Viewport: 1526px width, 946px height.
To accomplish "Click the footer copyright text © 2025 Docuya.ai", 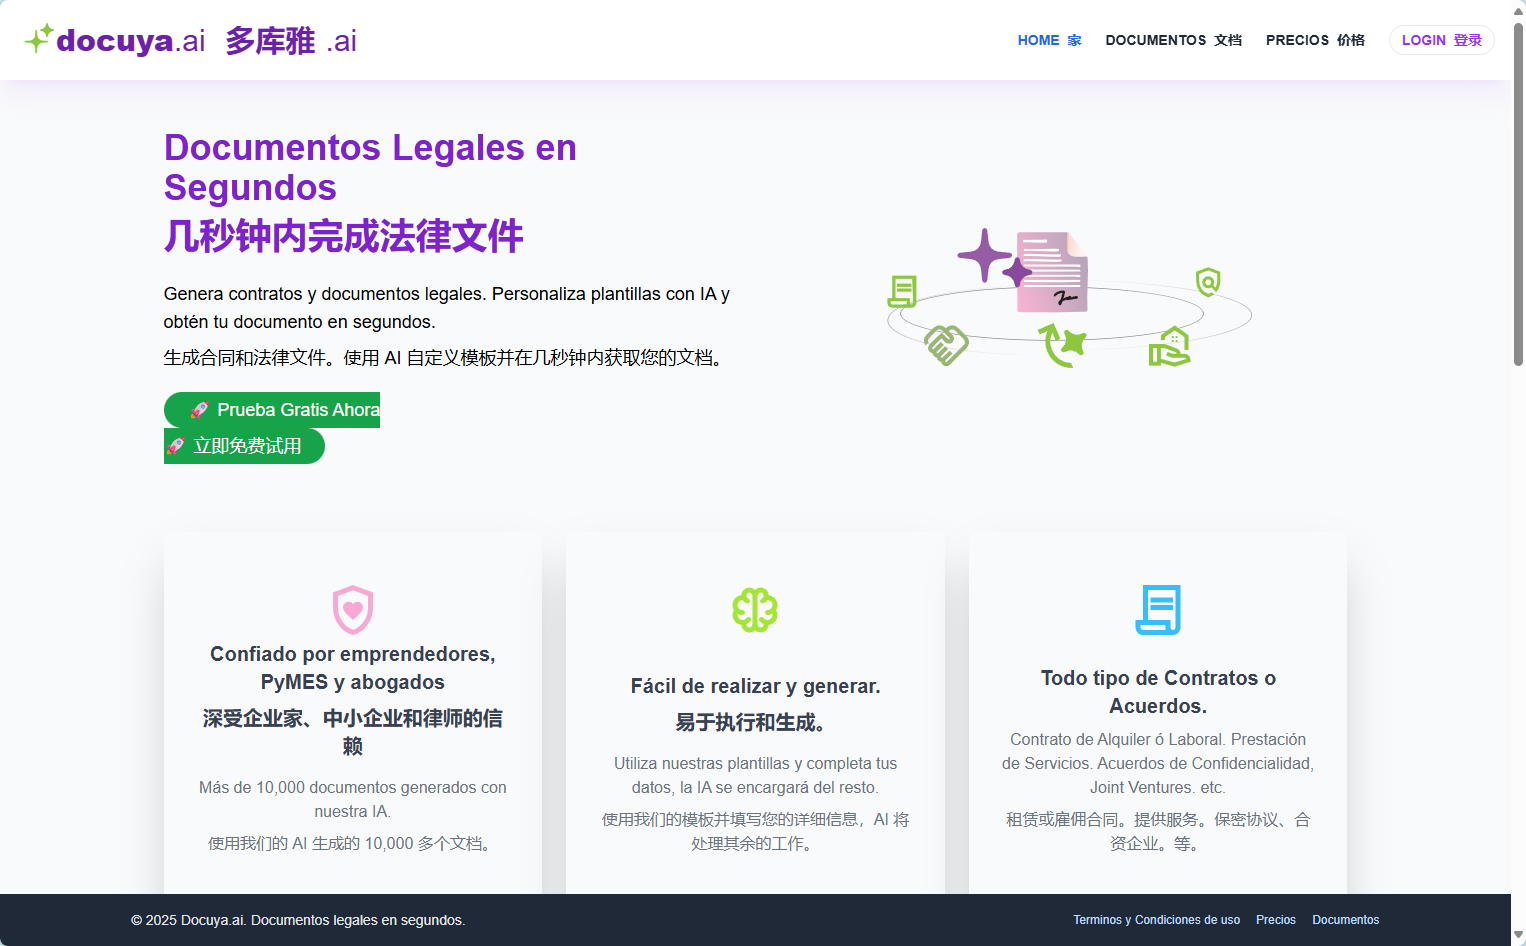I will [298, 920].
